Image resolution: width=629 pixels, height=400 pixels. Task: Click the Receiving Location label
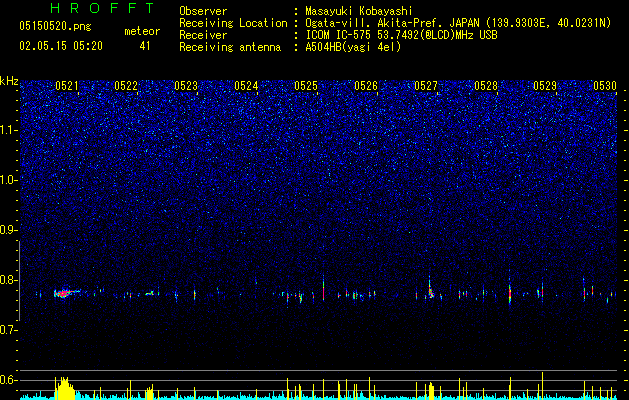(x=233, y=23)
